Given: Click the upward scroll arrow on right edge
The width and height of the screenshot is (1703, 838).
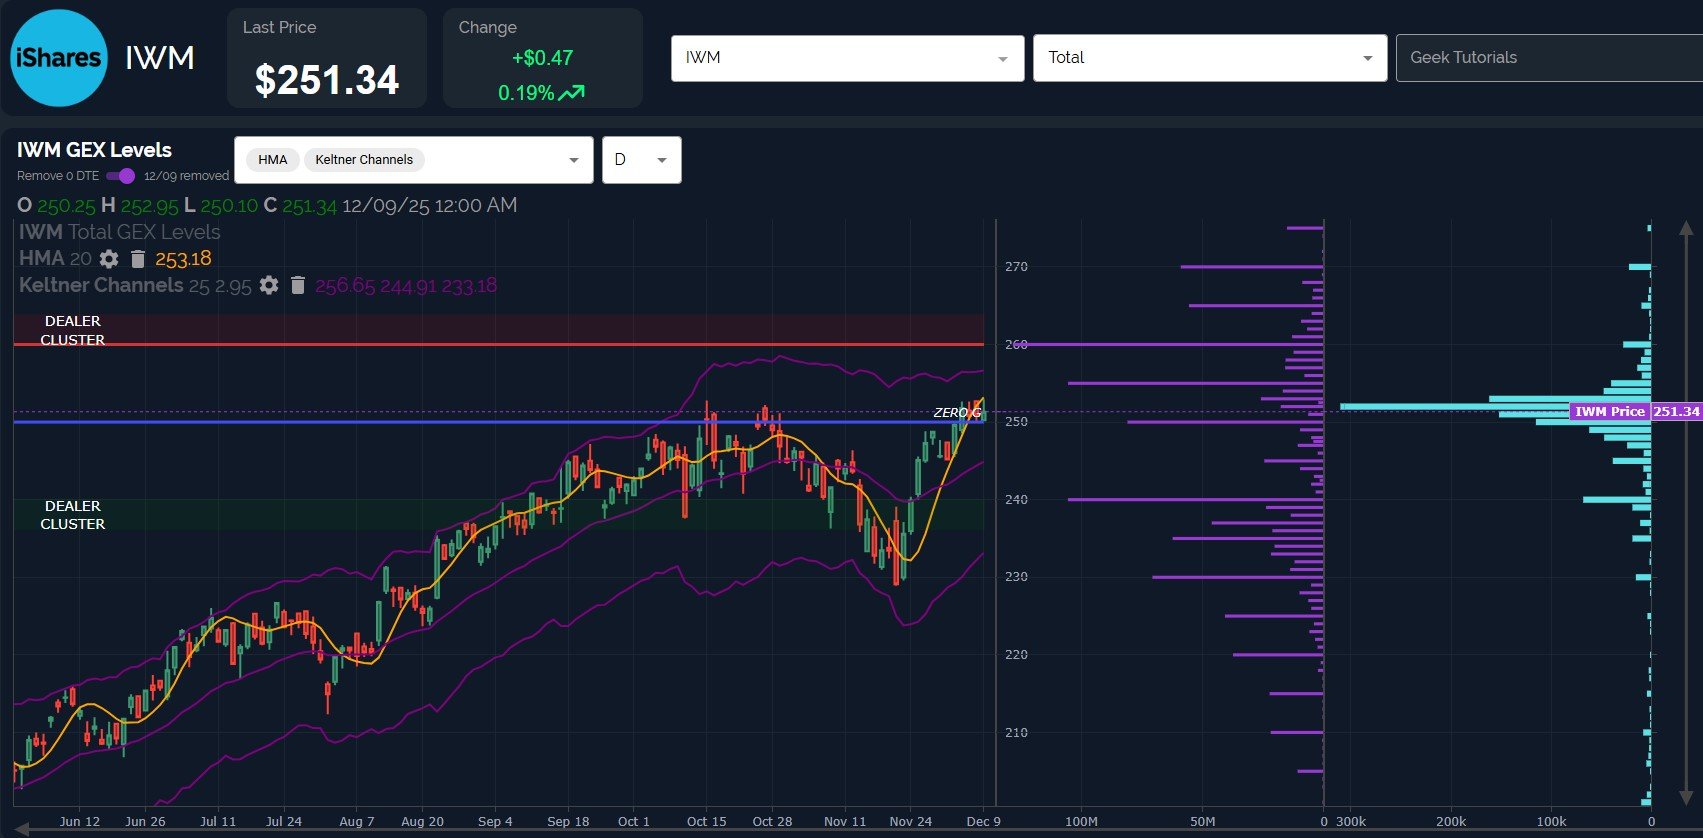Looking at the screenshot, I should (x=1687, y=229).
